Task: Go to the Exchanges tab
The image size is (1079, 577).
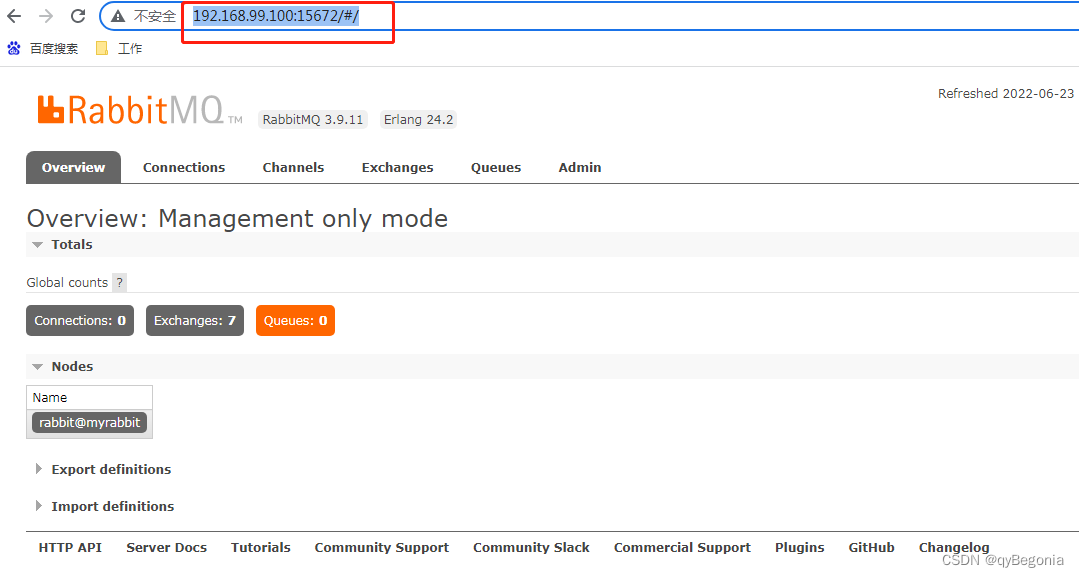Action: 398,167
